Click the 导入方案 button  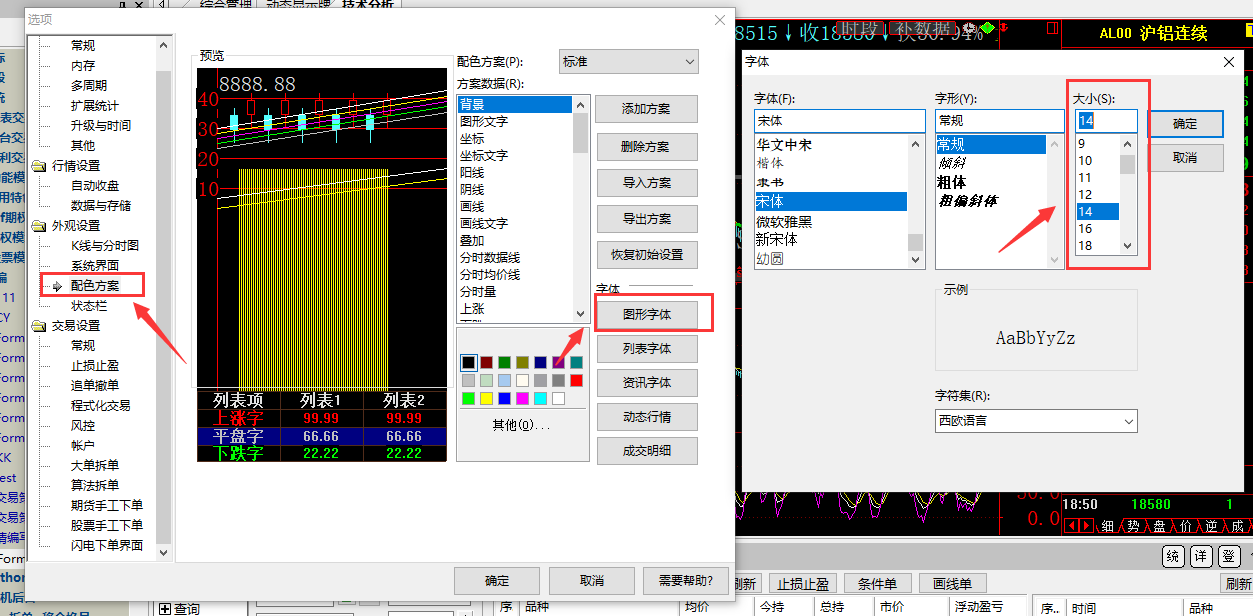[646, 183]
